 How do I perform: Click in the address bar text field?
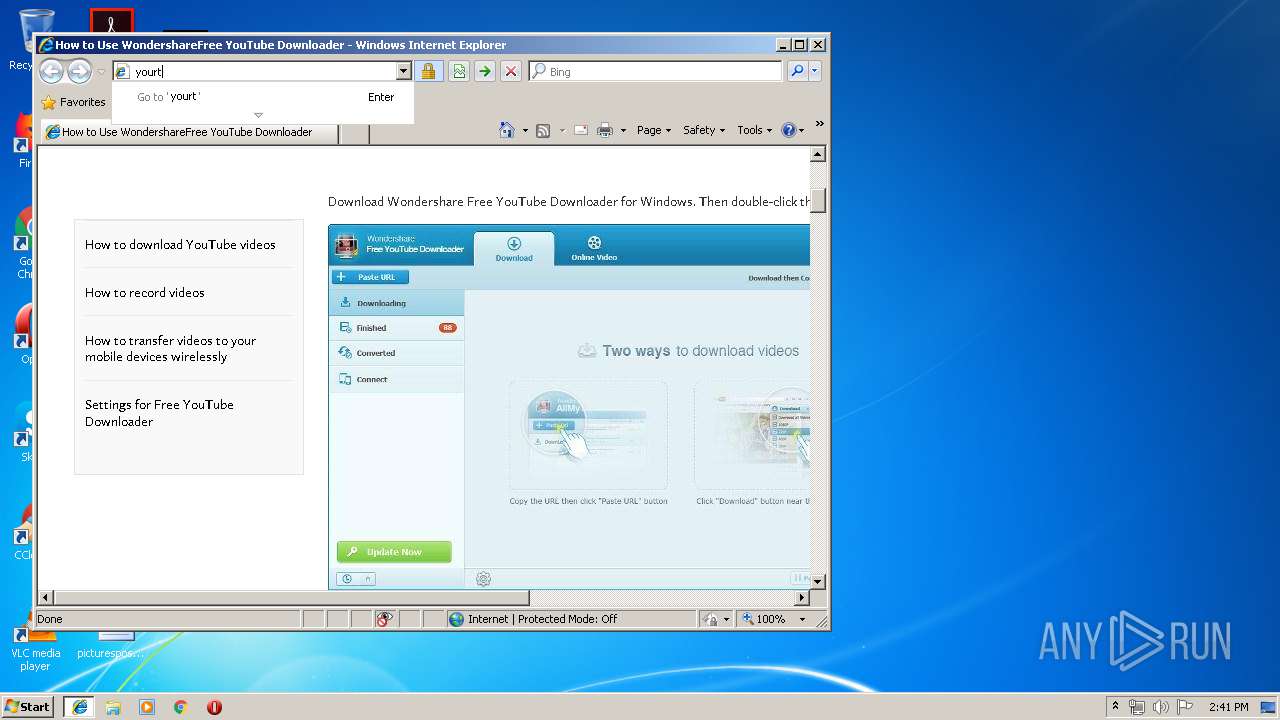[x=263, y=71]
